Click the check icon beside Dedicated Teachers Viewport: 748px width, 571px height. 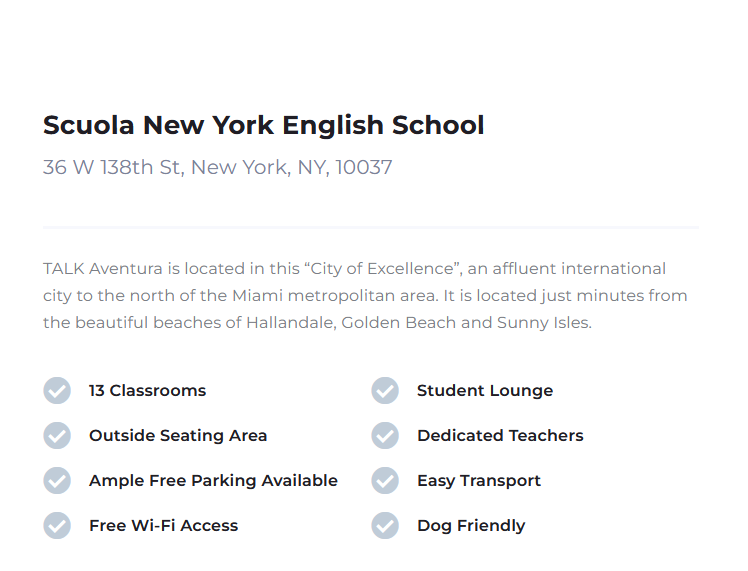click(x=385, y=436)
